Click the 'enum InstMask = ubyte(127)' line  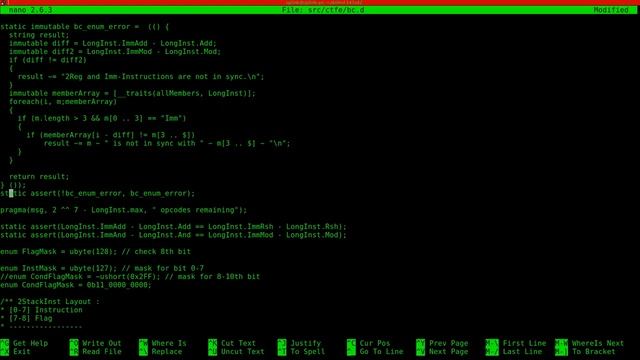pos(102,269)
